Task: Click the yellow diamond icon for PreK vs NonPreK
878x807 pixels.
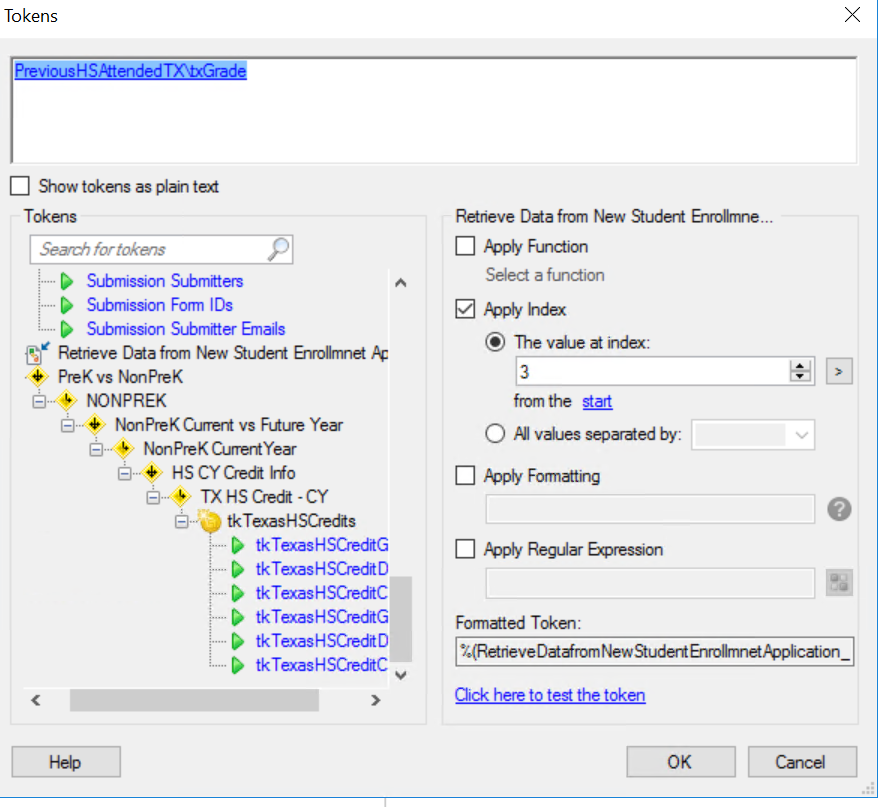Action: click(38, 377)
